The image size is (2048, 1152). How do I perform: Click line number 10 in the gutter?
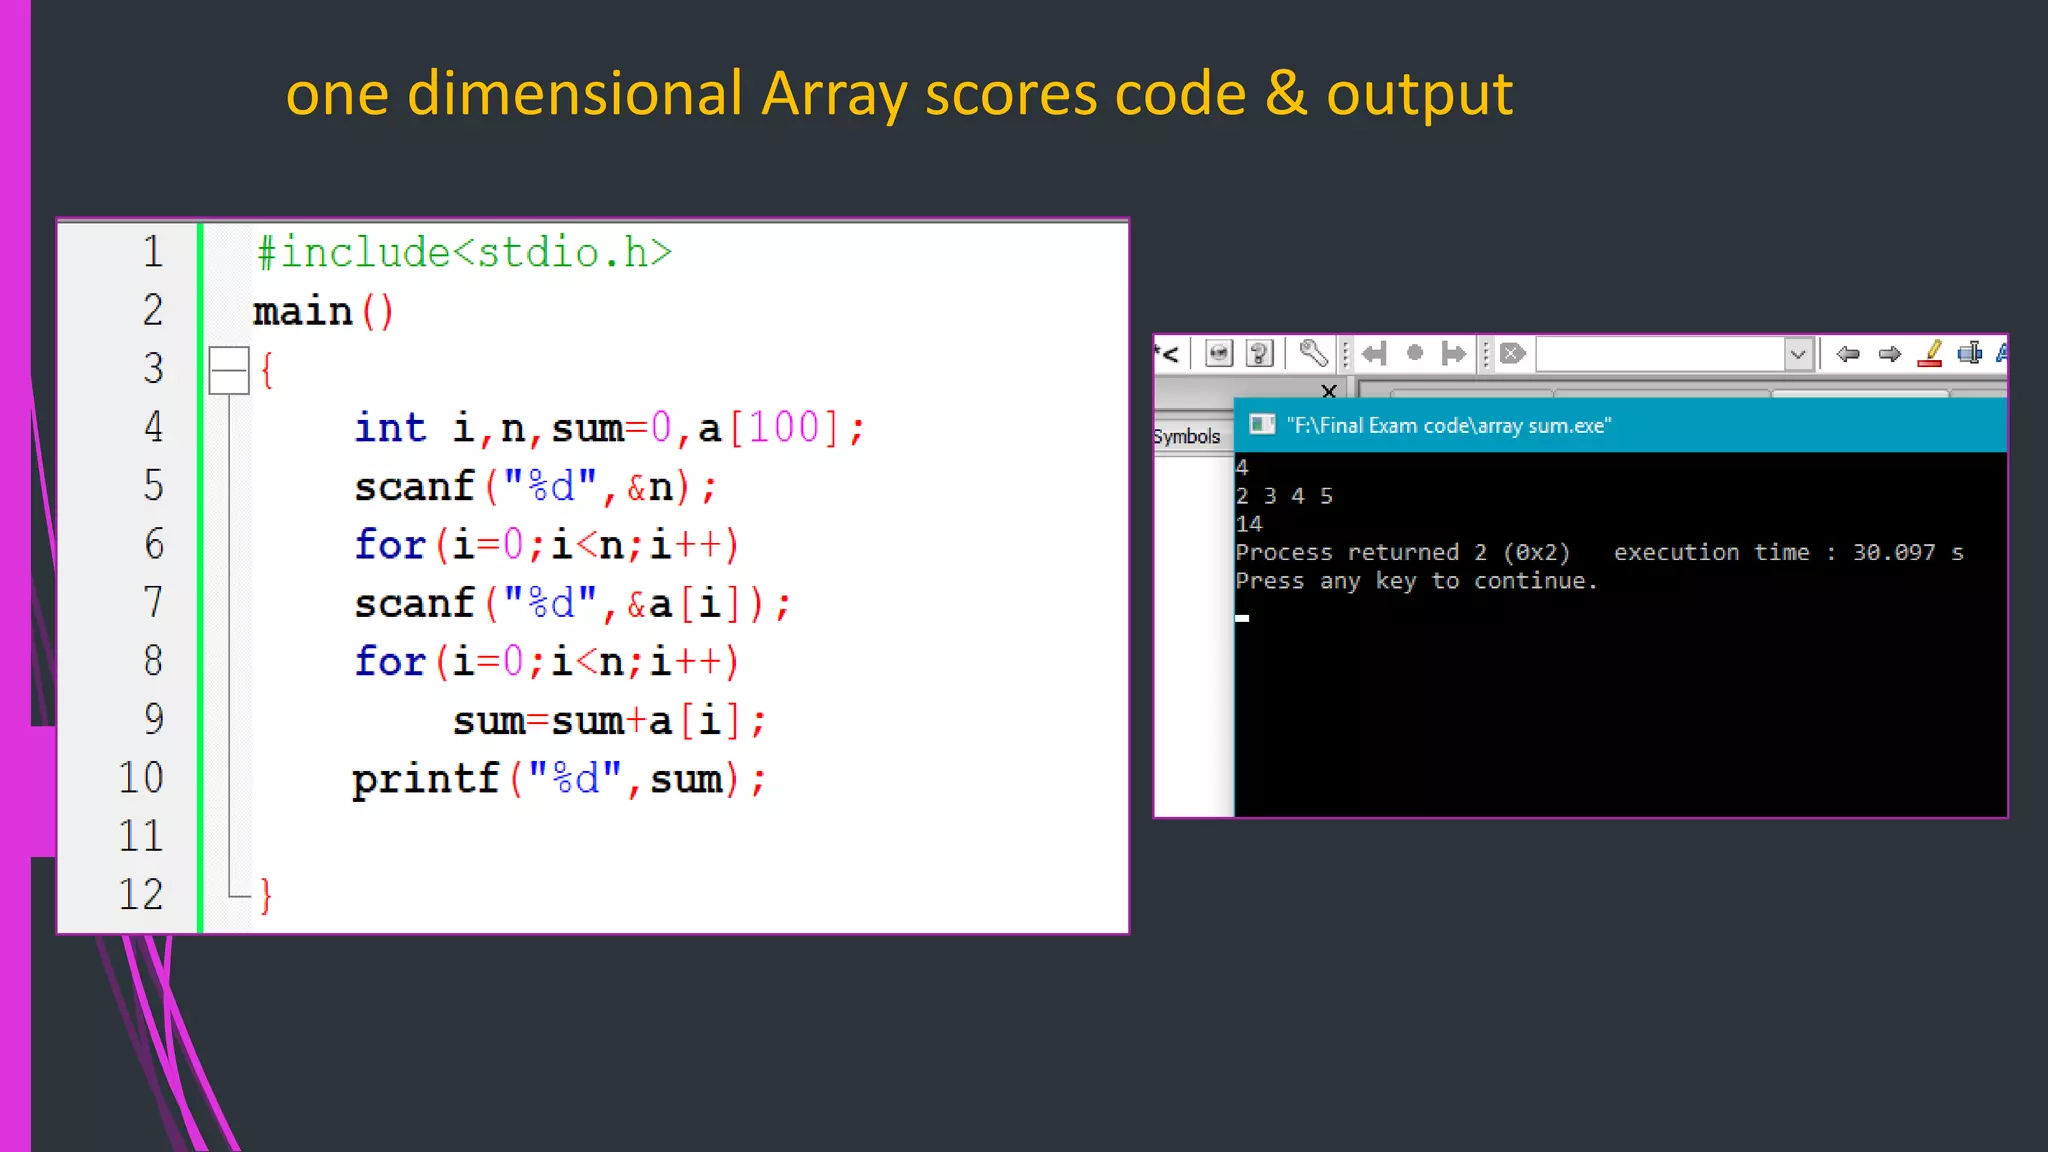(x=140, y=778)
